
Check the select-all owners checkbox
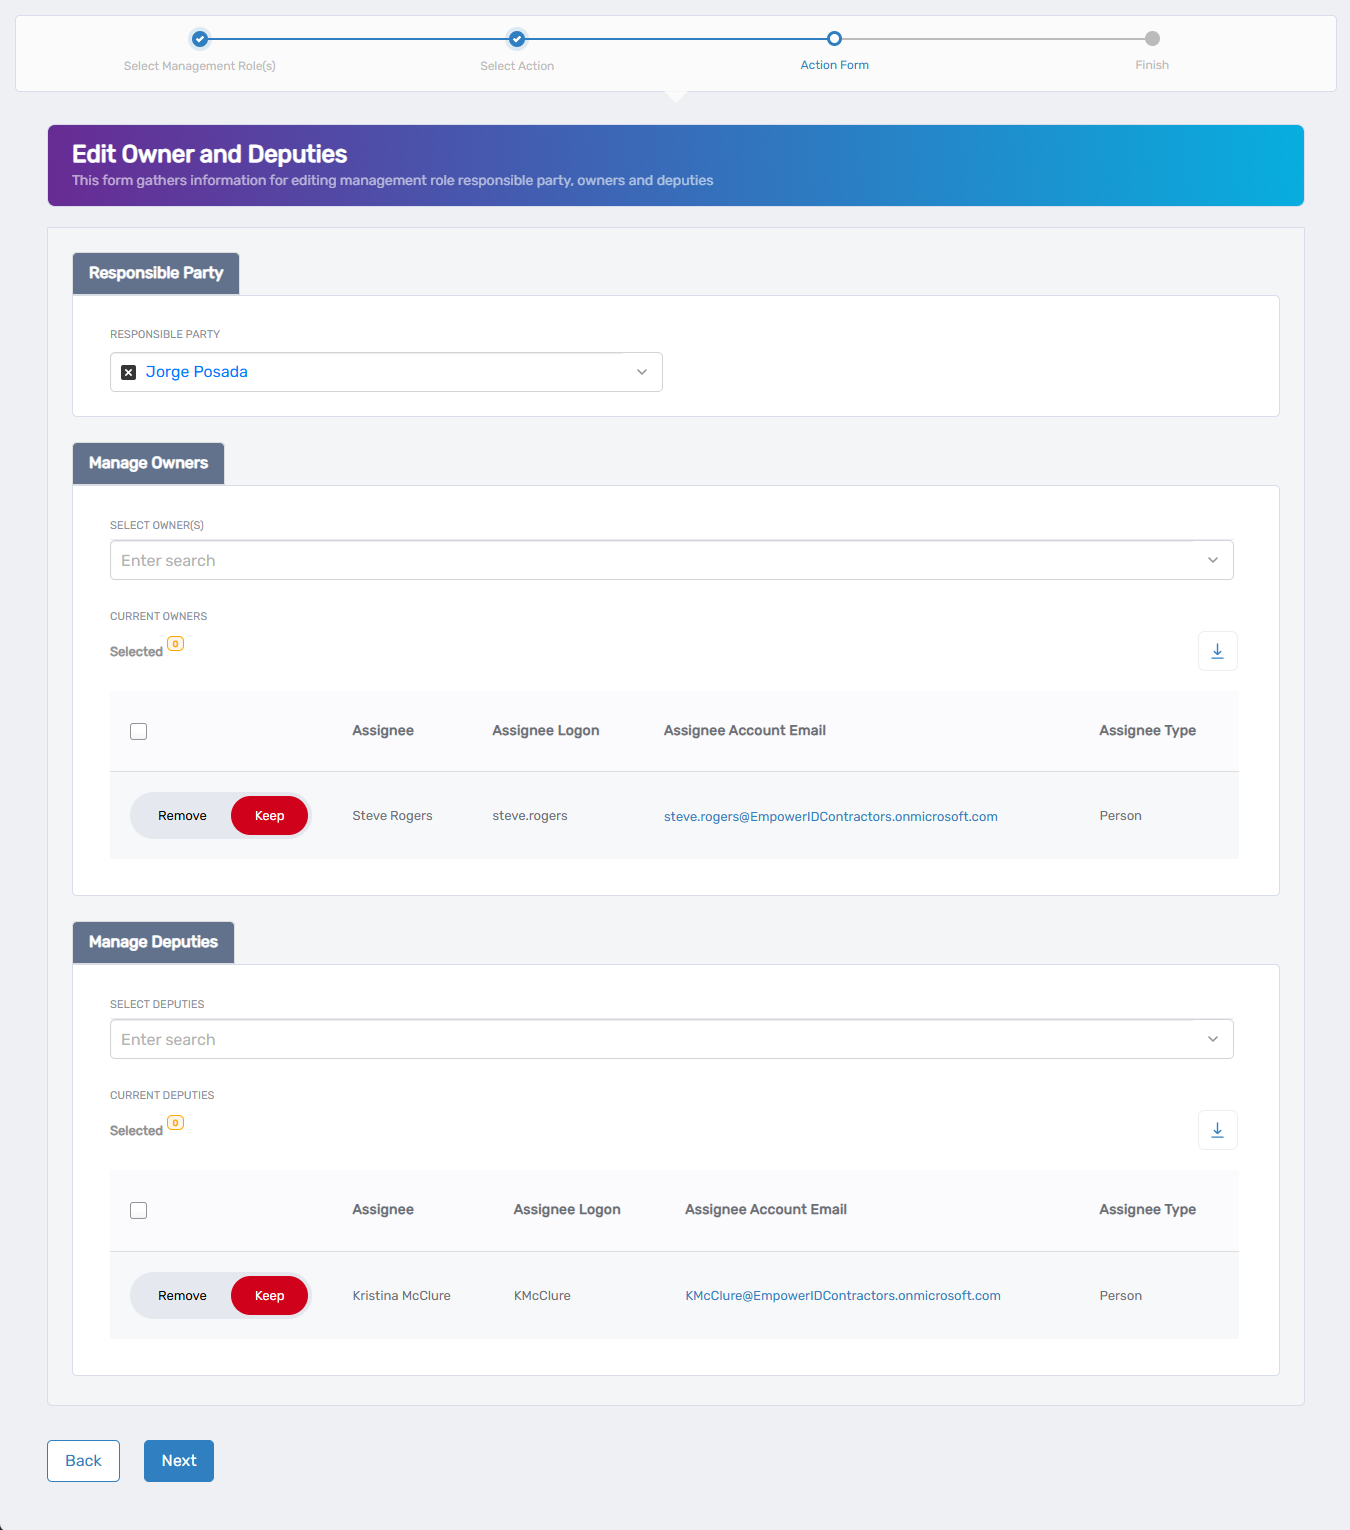pos(139,731)
